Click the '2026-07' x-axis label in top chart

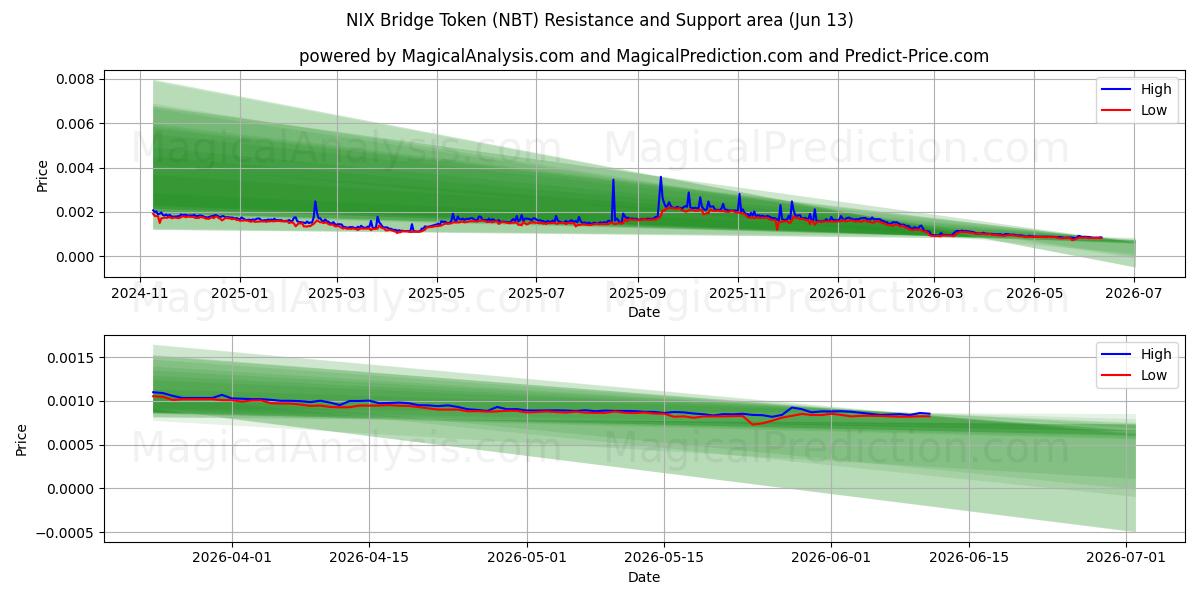(1134, 294)
